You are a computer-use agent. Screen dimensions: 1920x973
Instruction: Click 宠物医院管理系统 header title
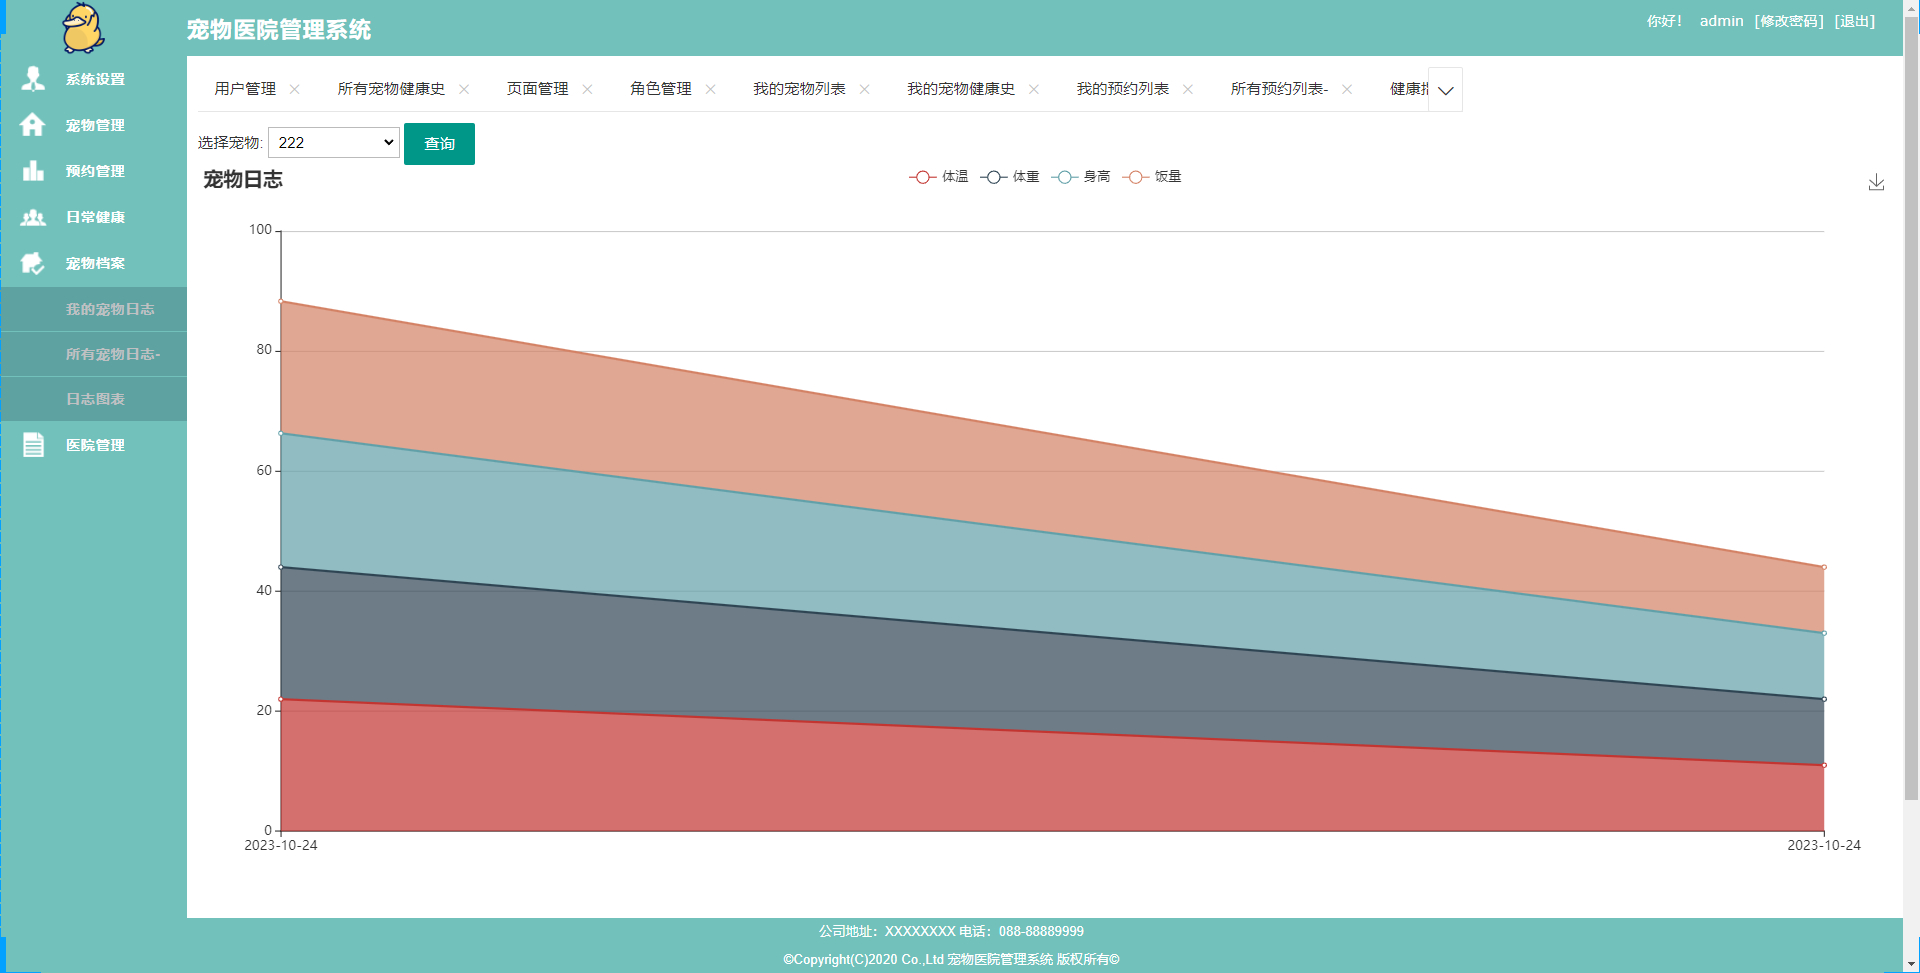[279, 30]
